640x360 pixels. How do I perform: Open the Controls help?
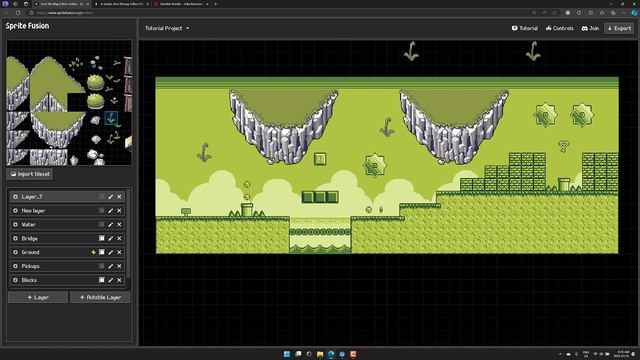point(560,28)
